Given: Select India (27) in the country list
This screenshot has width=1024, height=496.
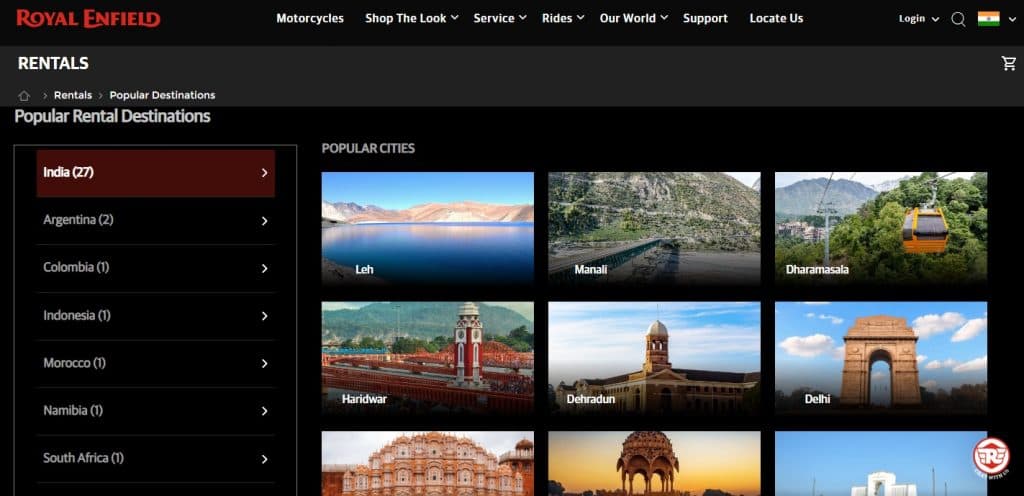Looking at the screenshot, I should click(155, 172).
